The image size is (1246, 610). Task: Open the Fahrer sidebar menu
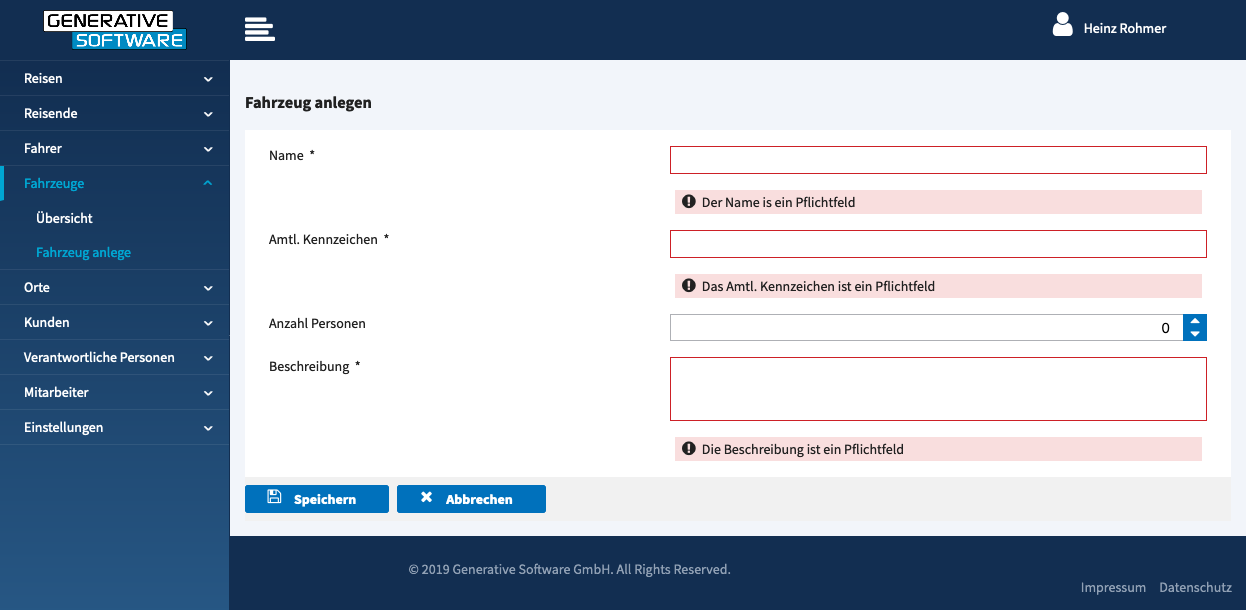pyautogui.click(x=115, y=148)
